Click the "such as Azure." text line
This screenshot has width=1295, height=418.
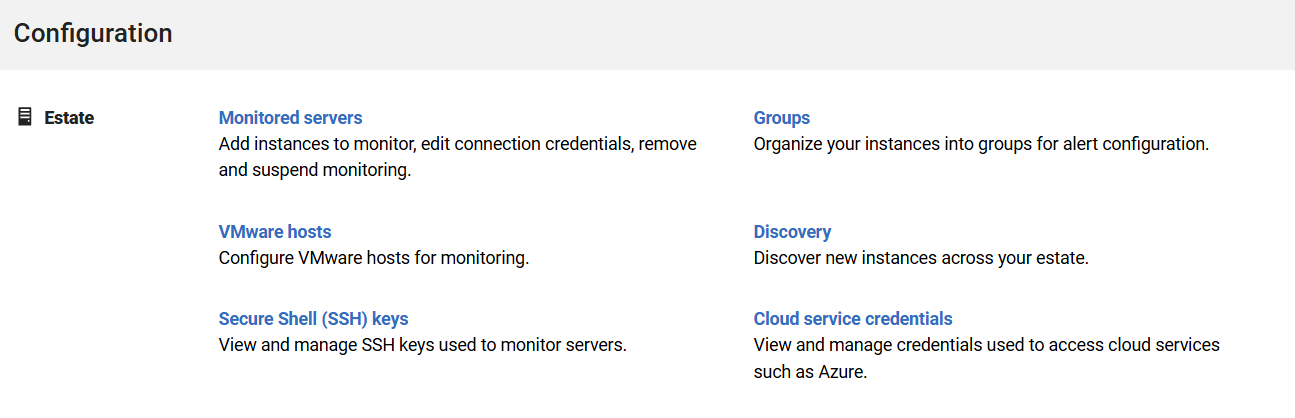pos(809,372)
